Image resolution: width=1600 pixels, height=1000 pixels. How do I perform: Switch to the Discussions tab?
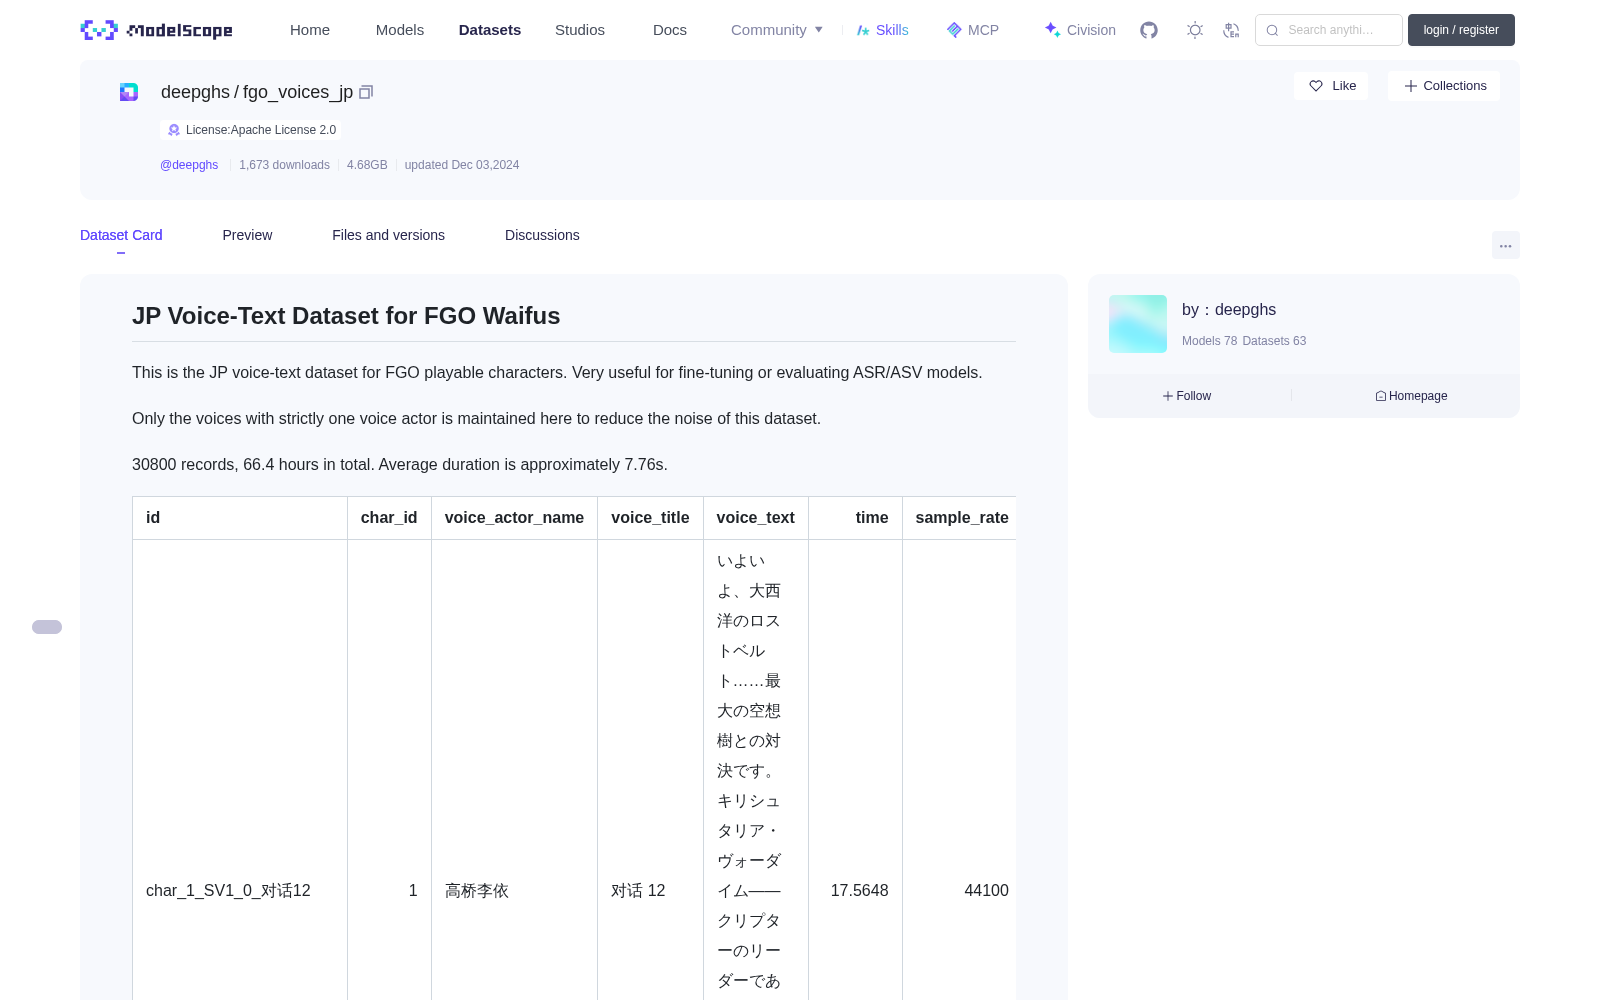point(542,235)
